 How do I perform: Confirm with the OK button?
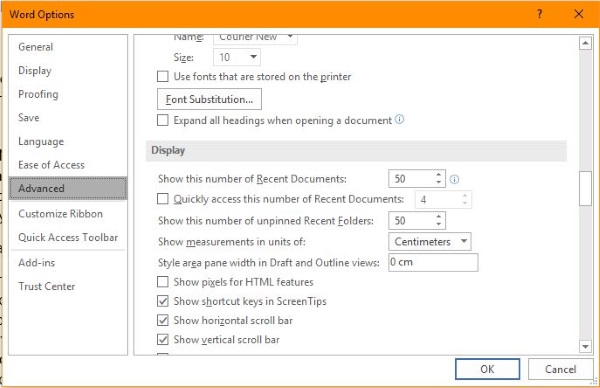point(487,369)
